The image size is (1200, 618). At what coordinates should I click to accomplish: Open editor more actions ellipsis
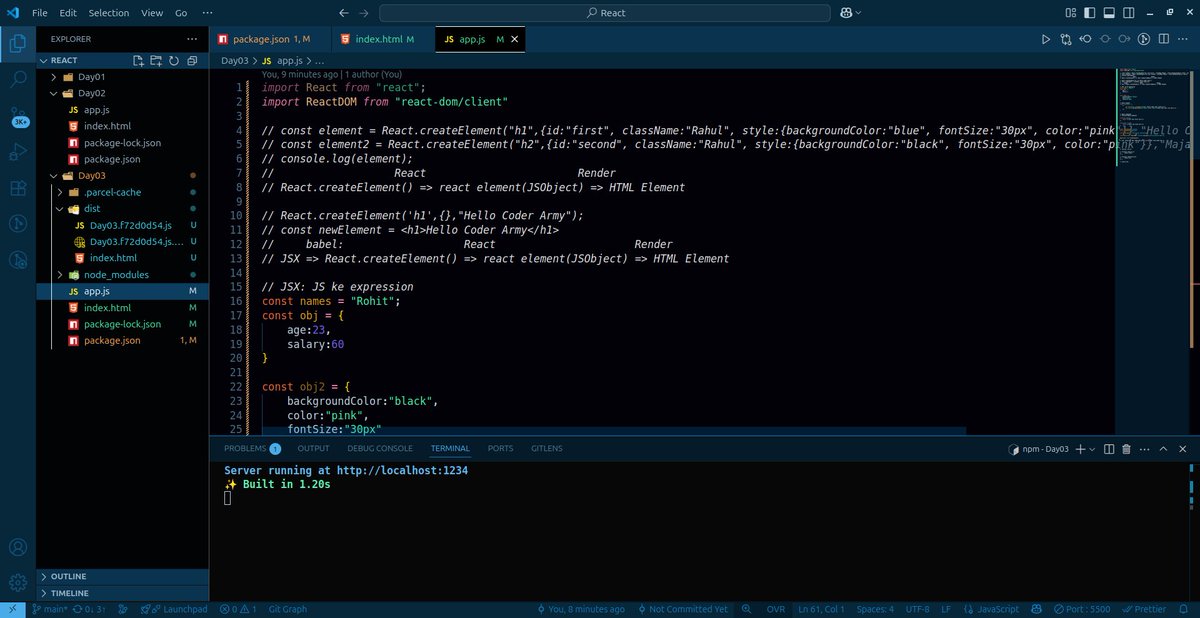pos(1183,39)
